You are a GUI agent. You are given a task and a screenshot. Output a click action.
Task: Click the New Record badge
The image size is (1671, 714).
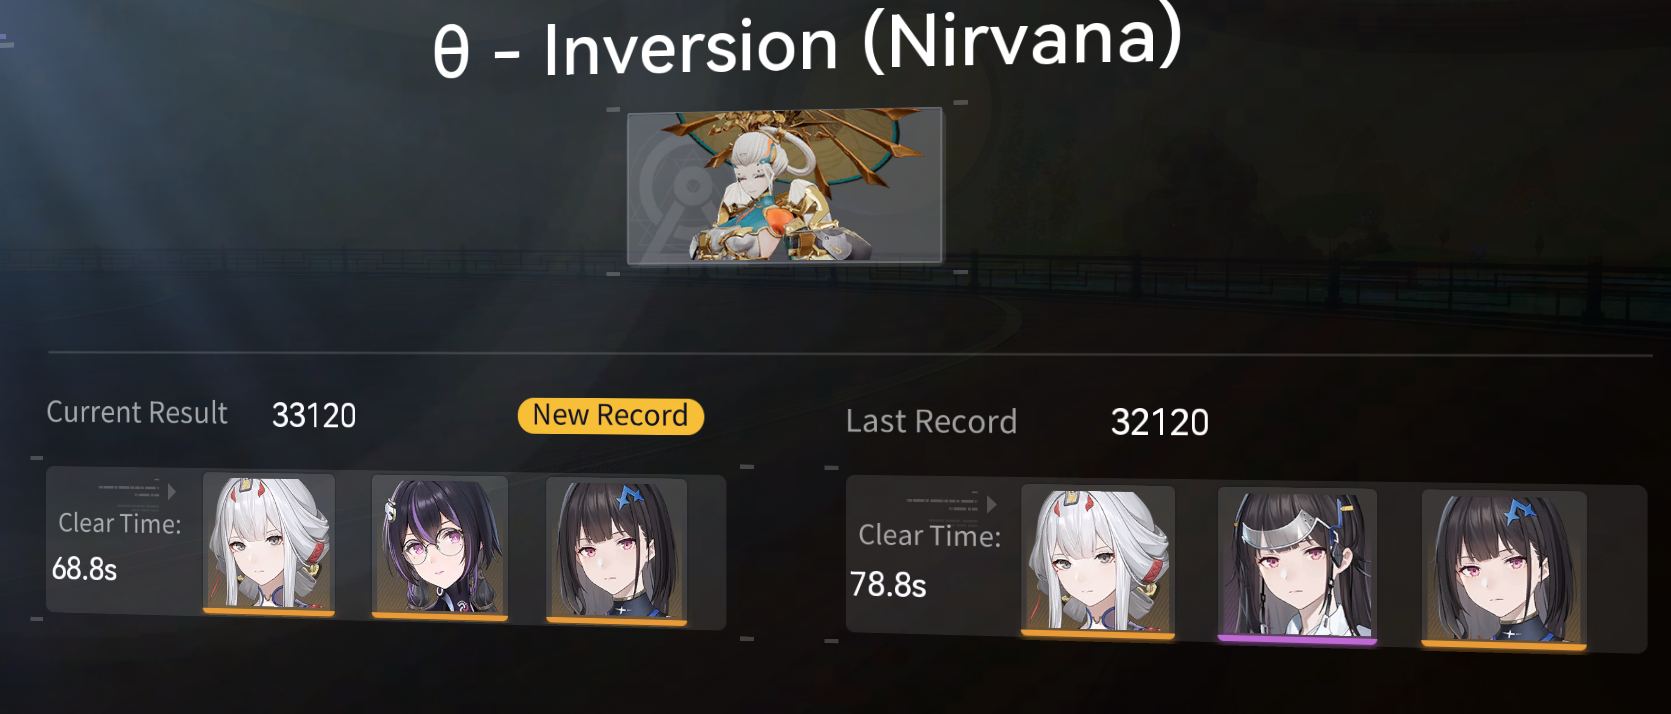point(611,416)
